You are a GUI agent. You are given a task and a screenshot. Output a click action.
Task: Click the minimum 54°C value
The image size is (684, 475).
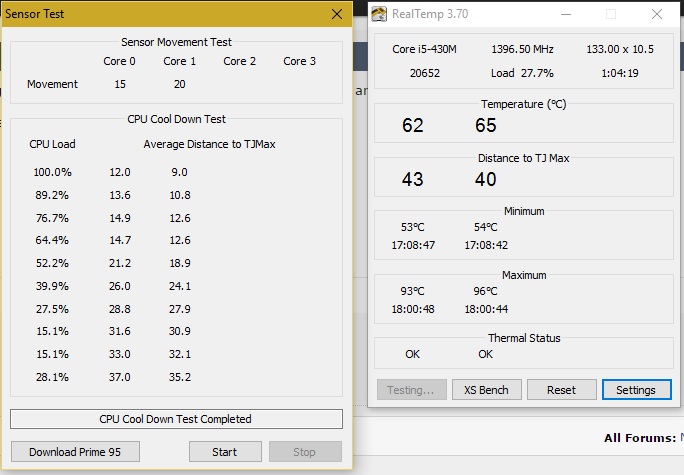coord(486,227)
